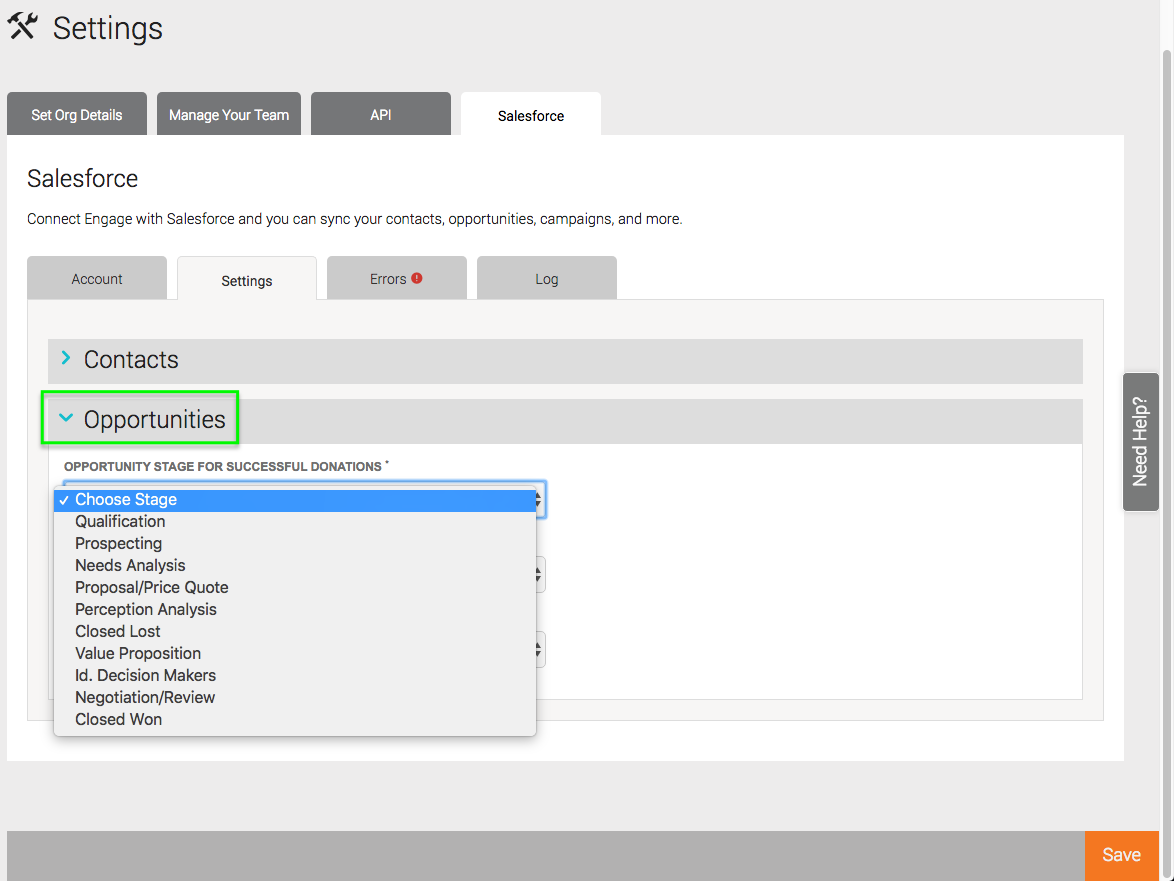Choose Prospecting stage option
Screen dimensions: 1174x881
295,543
